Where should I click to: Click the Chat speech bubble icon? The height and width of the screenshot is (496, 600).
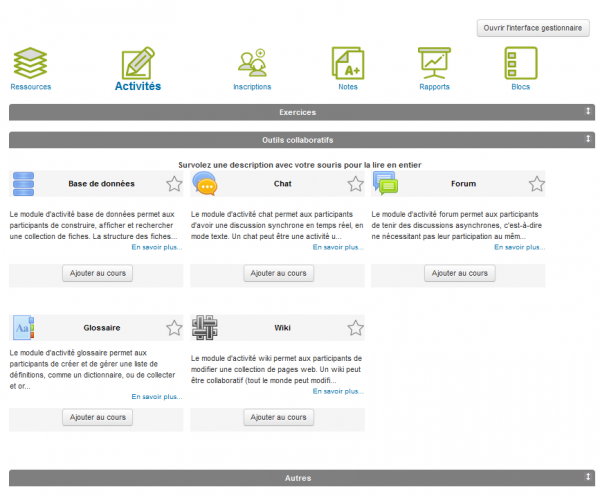[x=204, y=184]
